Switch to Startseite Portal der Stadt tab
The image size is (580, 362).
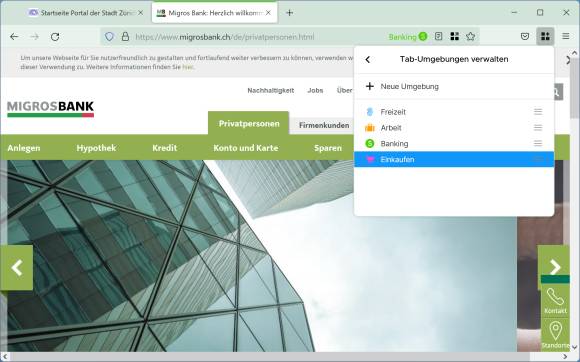pyautogui.click(x=86, y=13)
